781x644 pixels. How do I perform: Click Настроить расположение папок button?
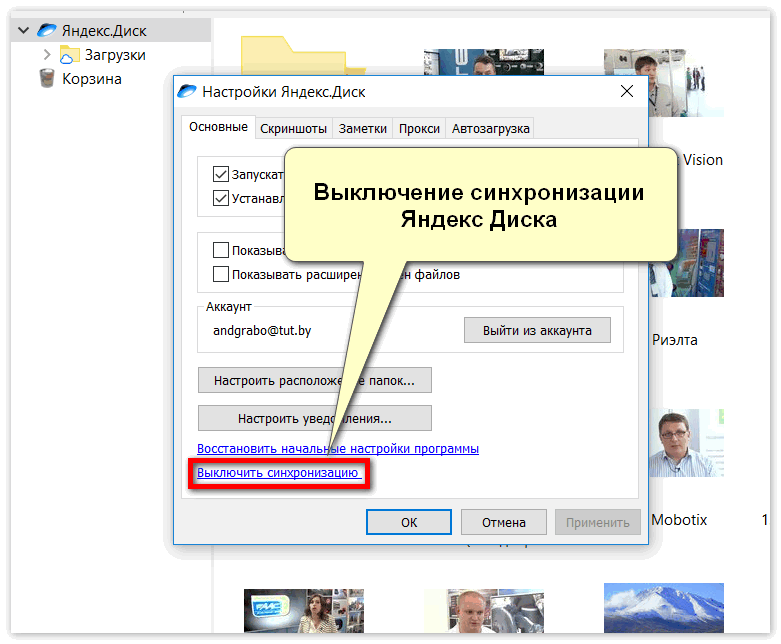(315, 381)
